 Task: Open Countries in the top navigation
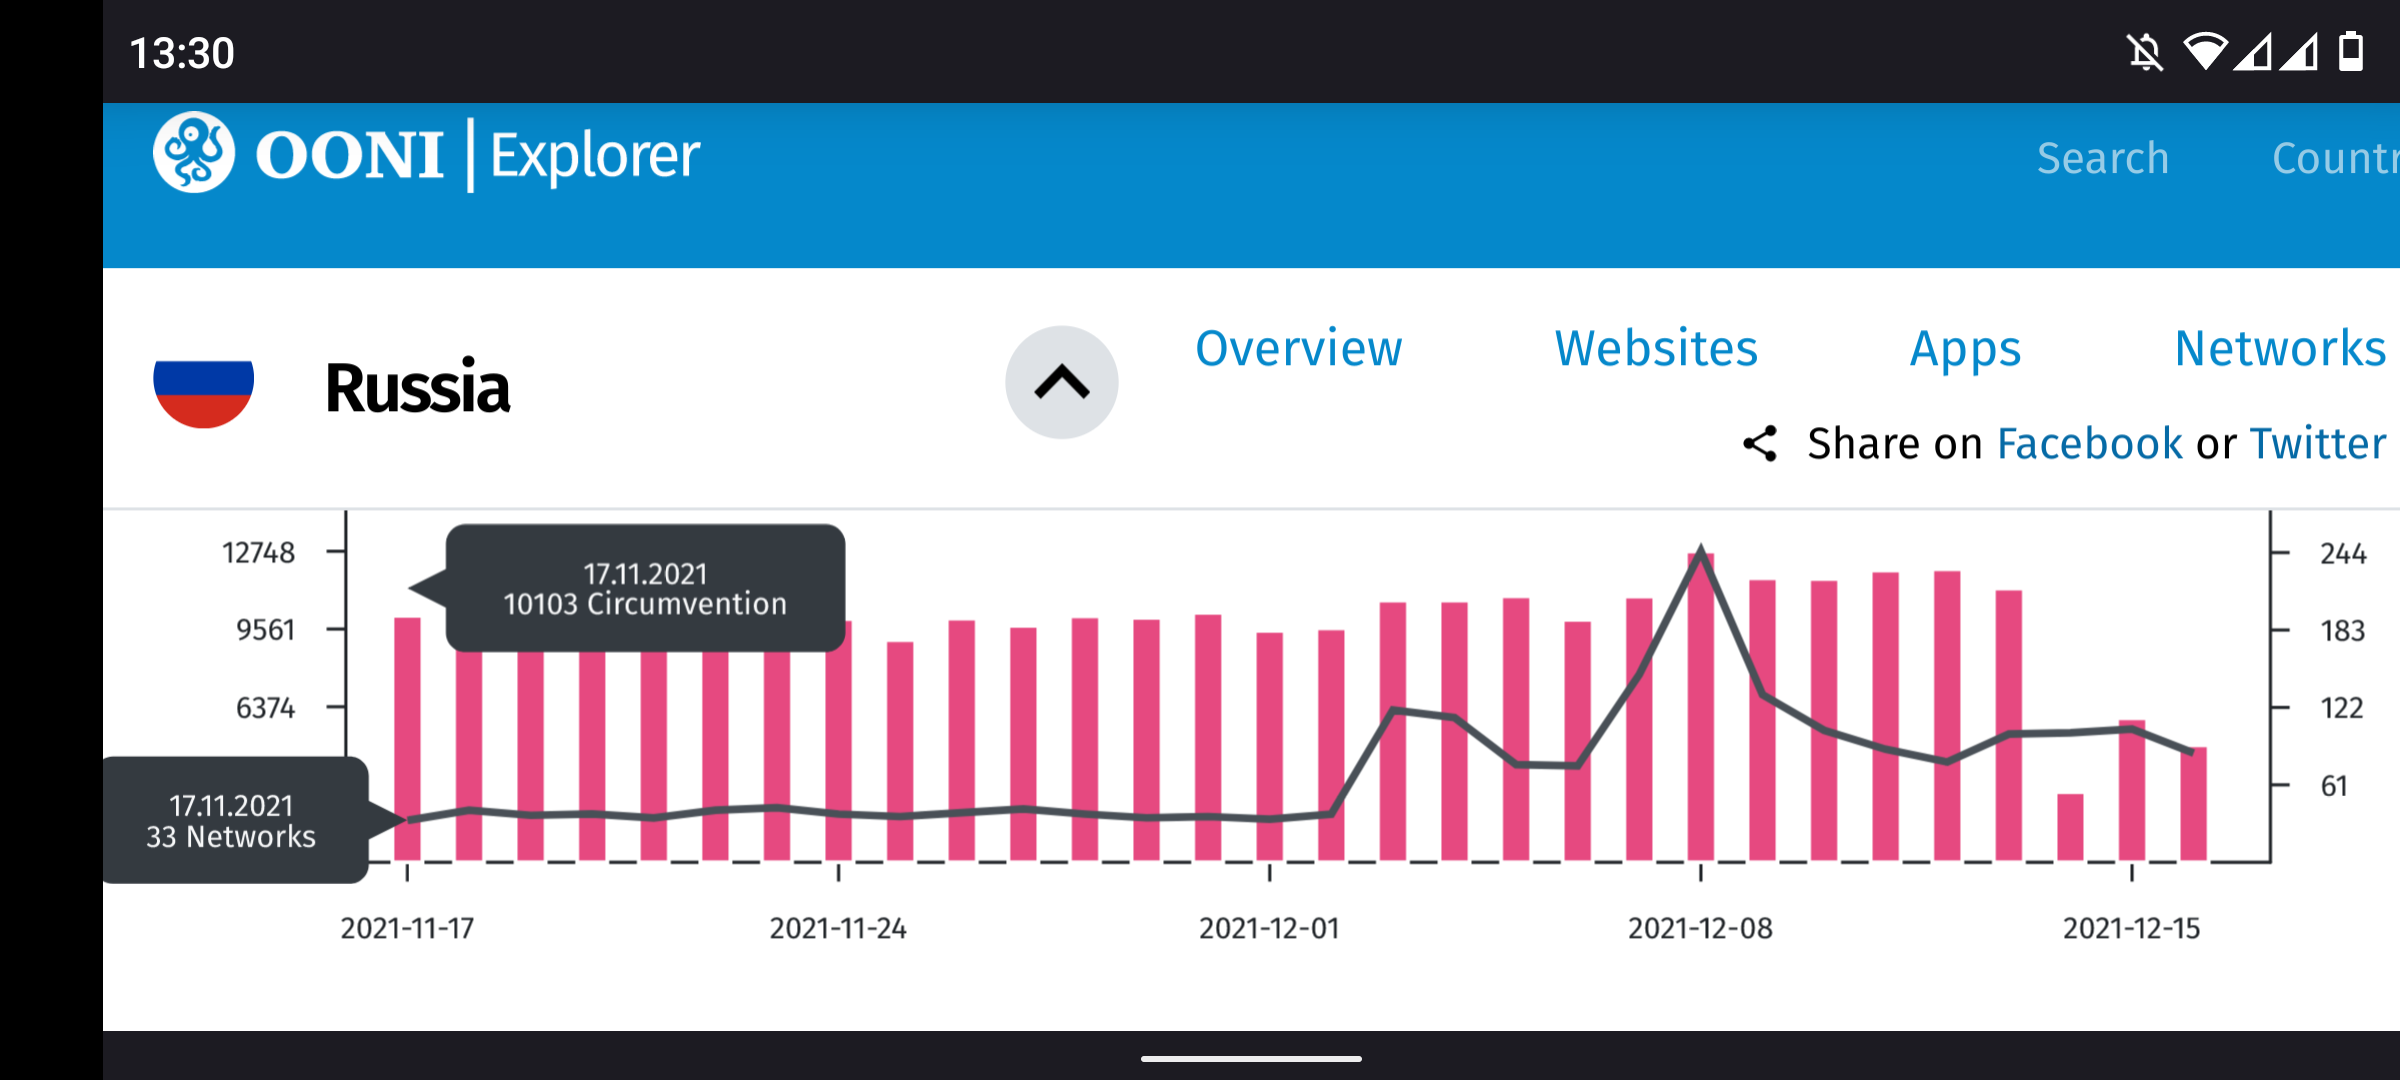click(2335, 158)
